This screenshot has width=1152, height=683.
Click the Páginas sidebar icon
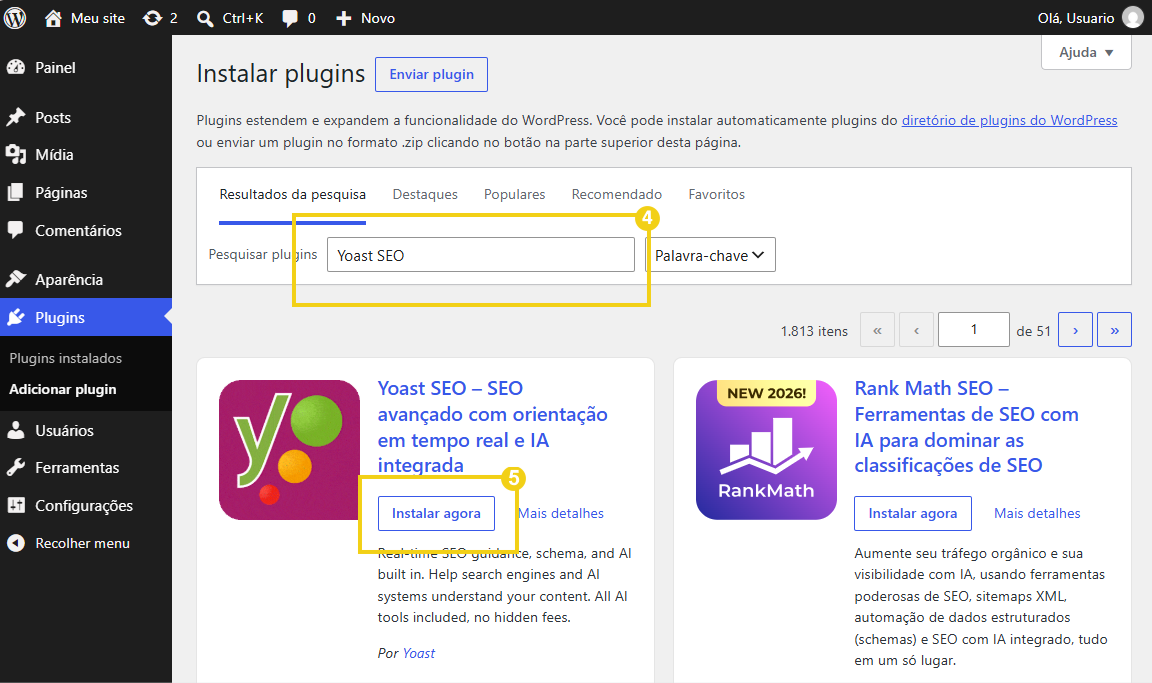15,192
